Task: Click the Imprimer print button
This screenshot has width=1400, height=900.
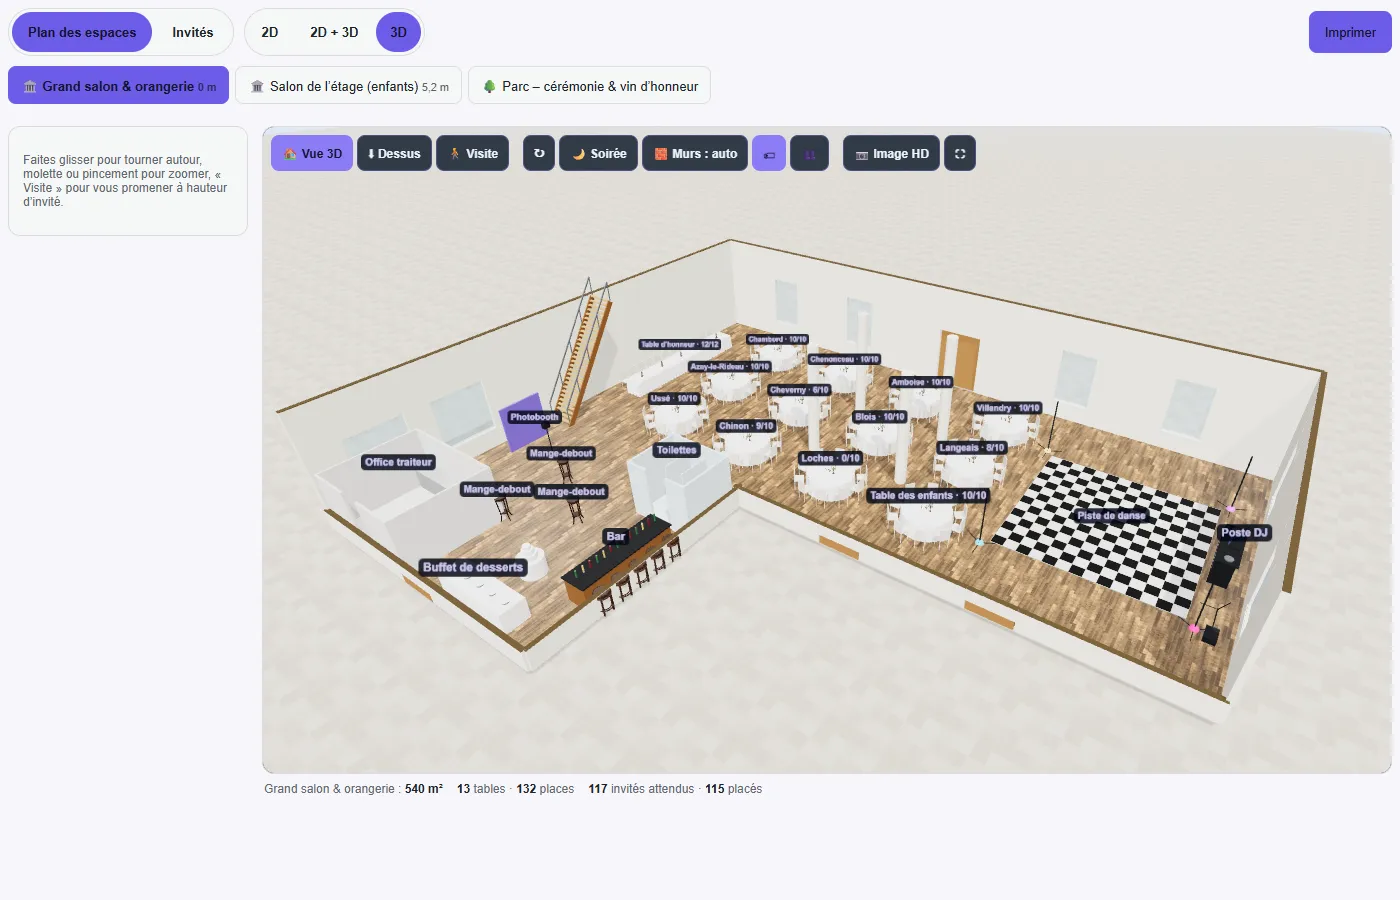Action: coord(1350,32)
